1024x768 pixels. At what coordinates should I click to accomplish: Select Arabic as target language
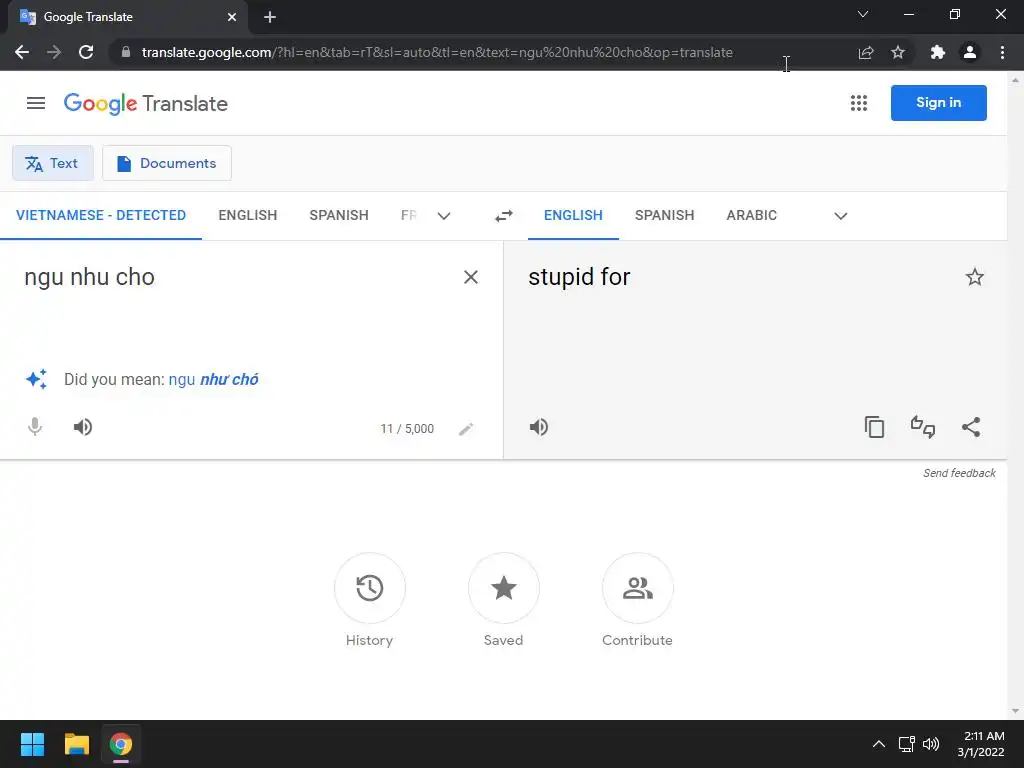752,216
